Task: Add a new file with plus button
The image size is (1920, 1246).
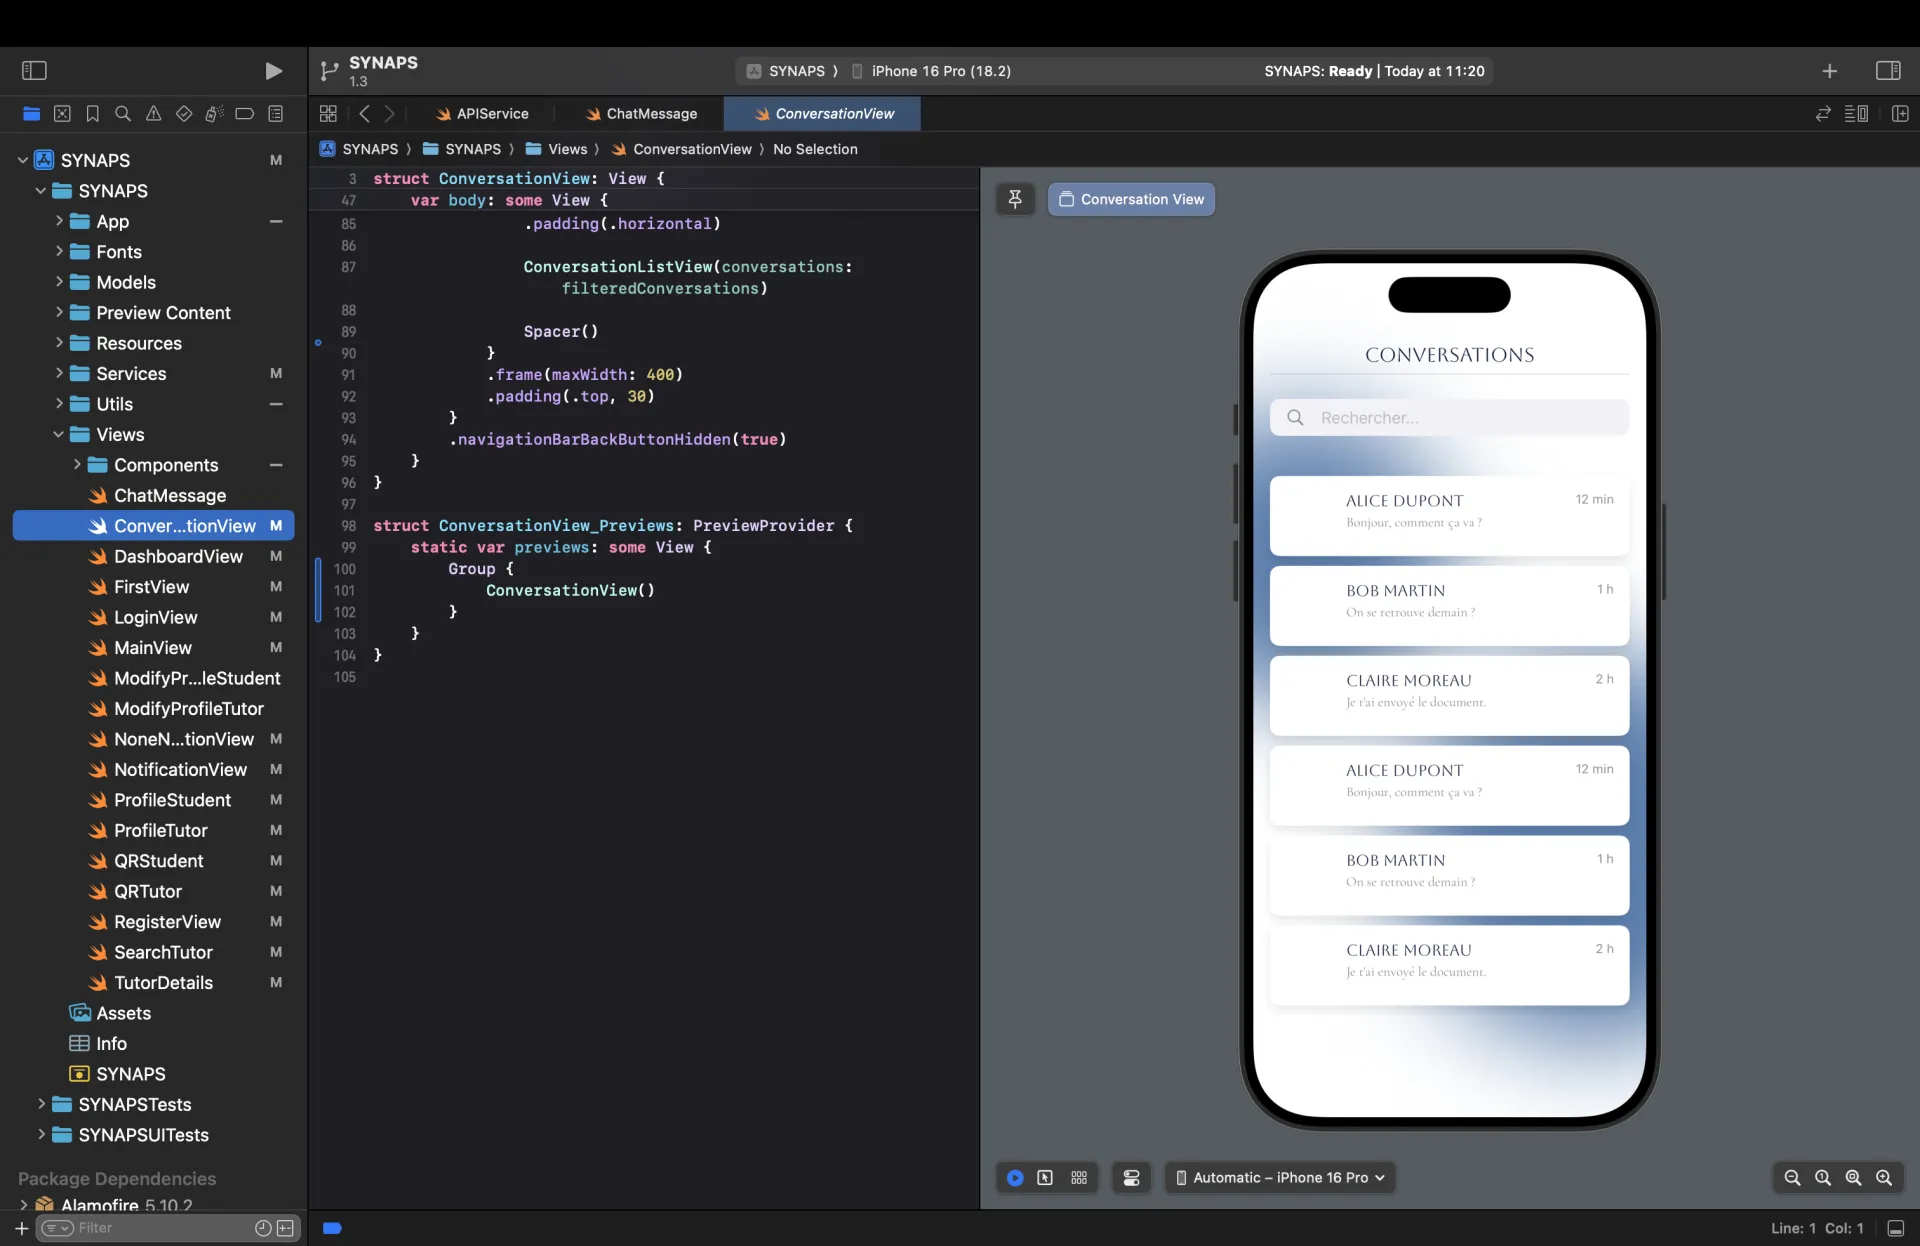Action: pyautogui.click(x=21, y=1228)
